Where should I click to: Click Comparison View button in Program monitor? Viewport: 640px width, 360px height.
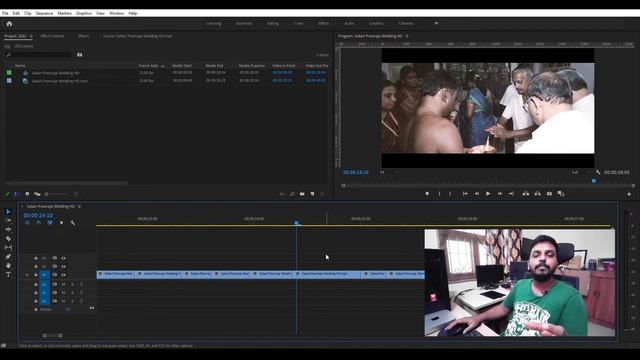[561, 194]
